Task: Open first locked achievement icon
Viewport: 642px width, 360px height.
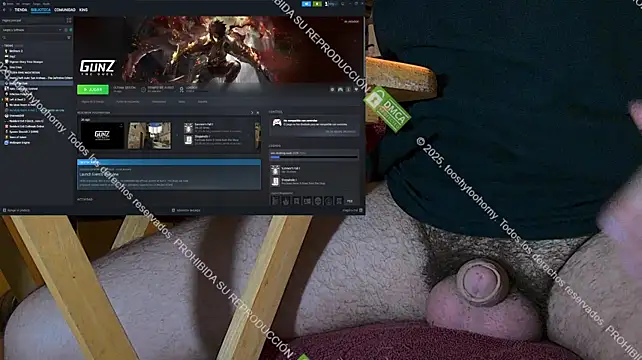Action: point(275,201)
